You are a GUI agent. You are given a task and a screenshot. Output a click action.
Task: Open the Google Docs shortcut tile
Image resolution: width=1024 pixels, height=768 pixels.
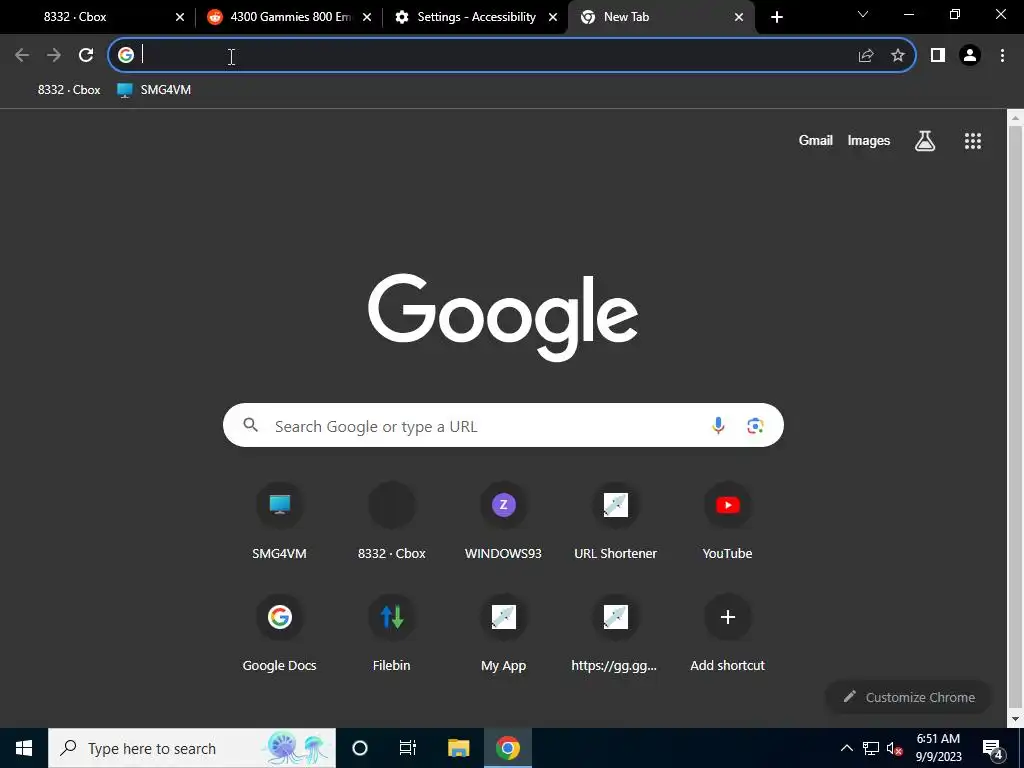click(x=280, y=633)
